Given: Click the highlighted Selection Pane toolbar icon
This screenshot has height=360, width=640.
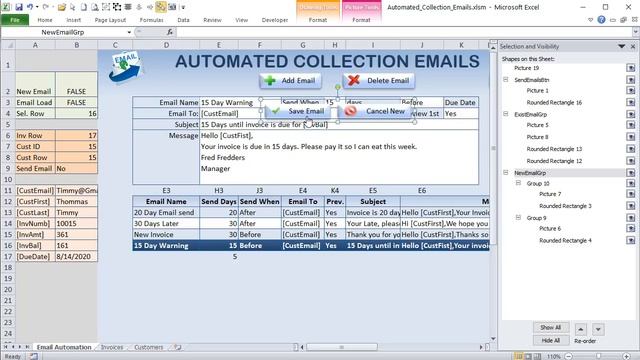Looking at the screenshot, I should (161, 7).
